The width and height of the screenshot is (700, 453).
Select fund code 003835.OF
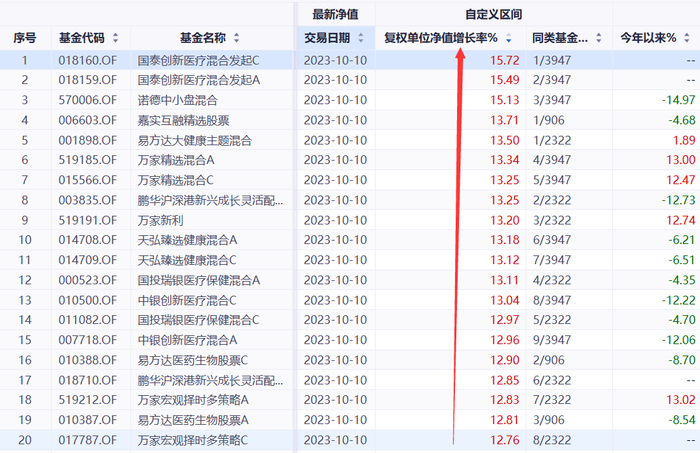[x=88, y=200]
